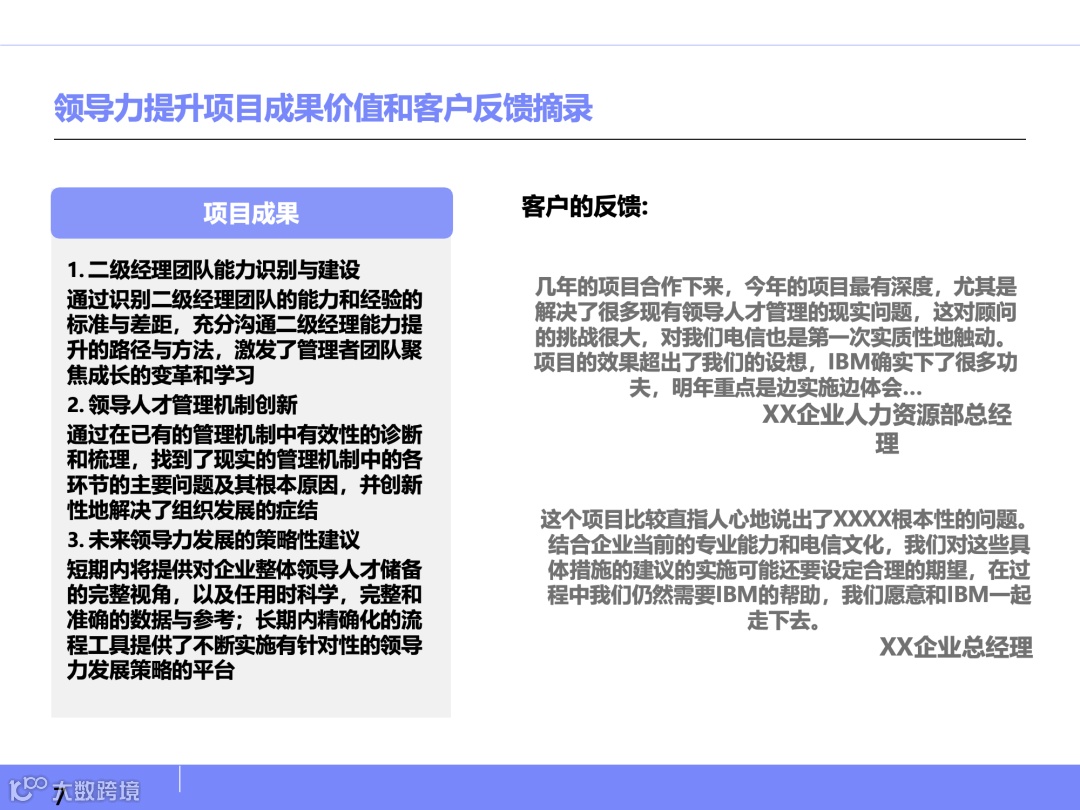This screenshot has height=810, width=1080.
Task: Click the heading 客户的反馈:
Action: point(585,207)
